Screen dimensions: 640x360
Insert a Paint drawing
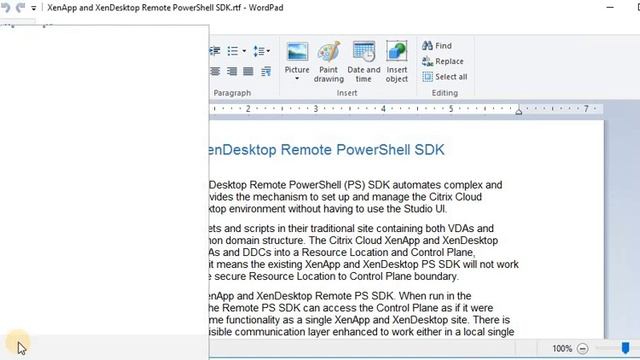click(329, 62)
